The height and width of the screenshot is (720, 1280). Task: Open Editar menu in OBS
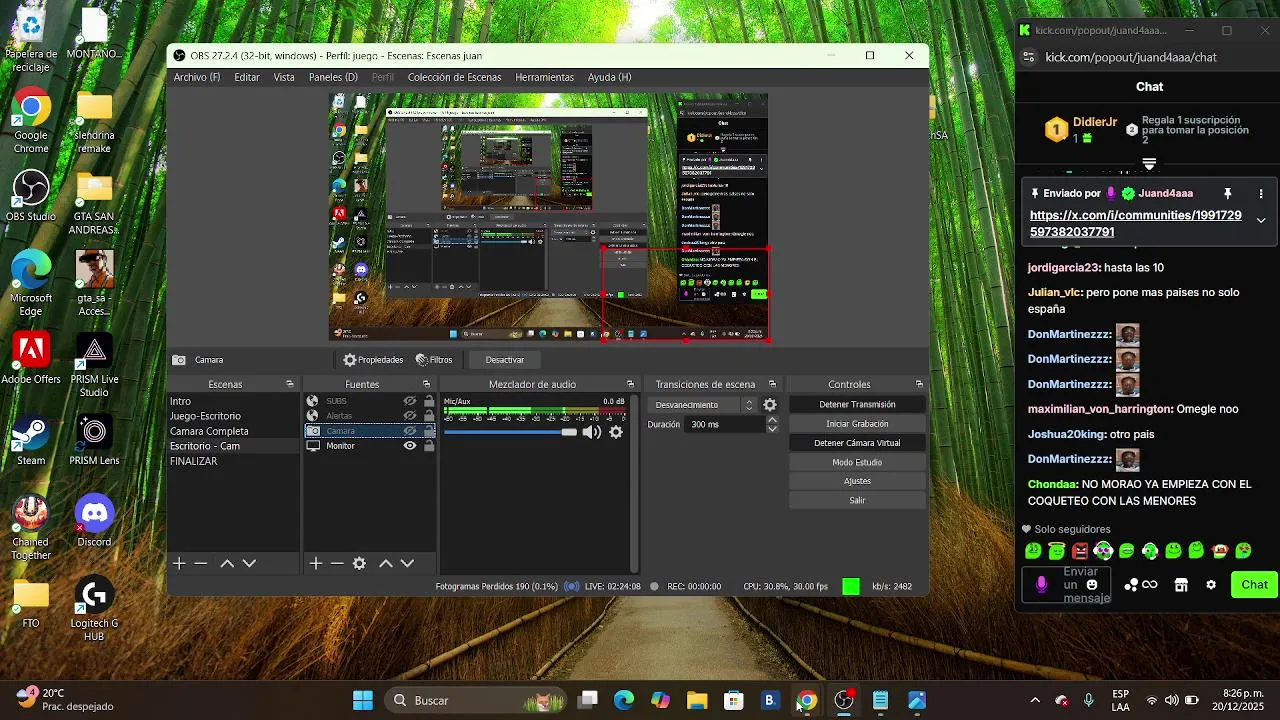[247, 77]
